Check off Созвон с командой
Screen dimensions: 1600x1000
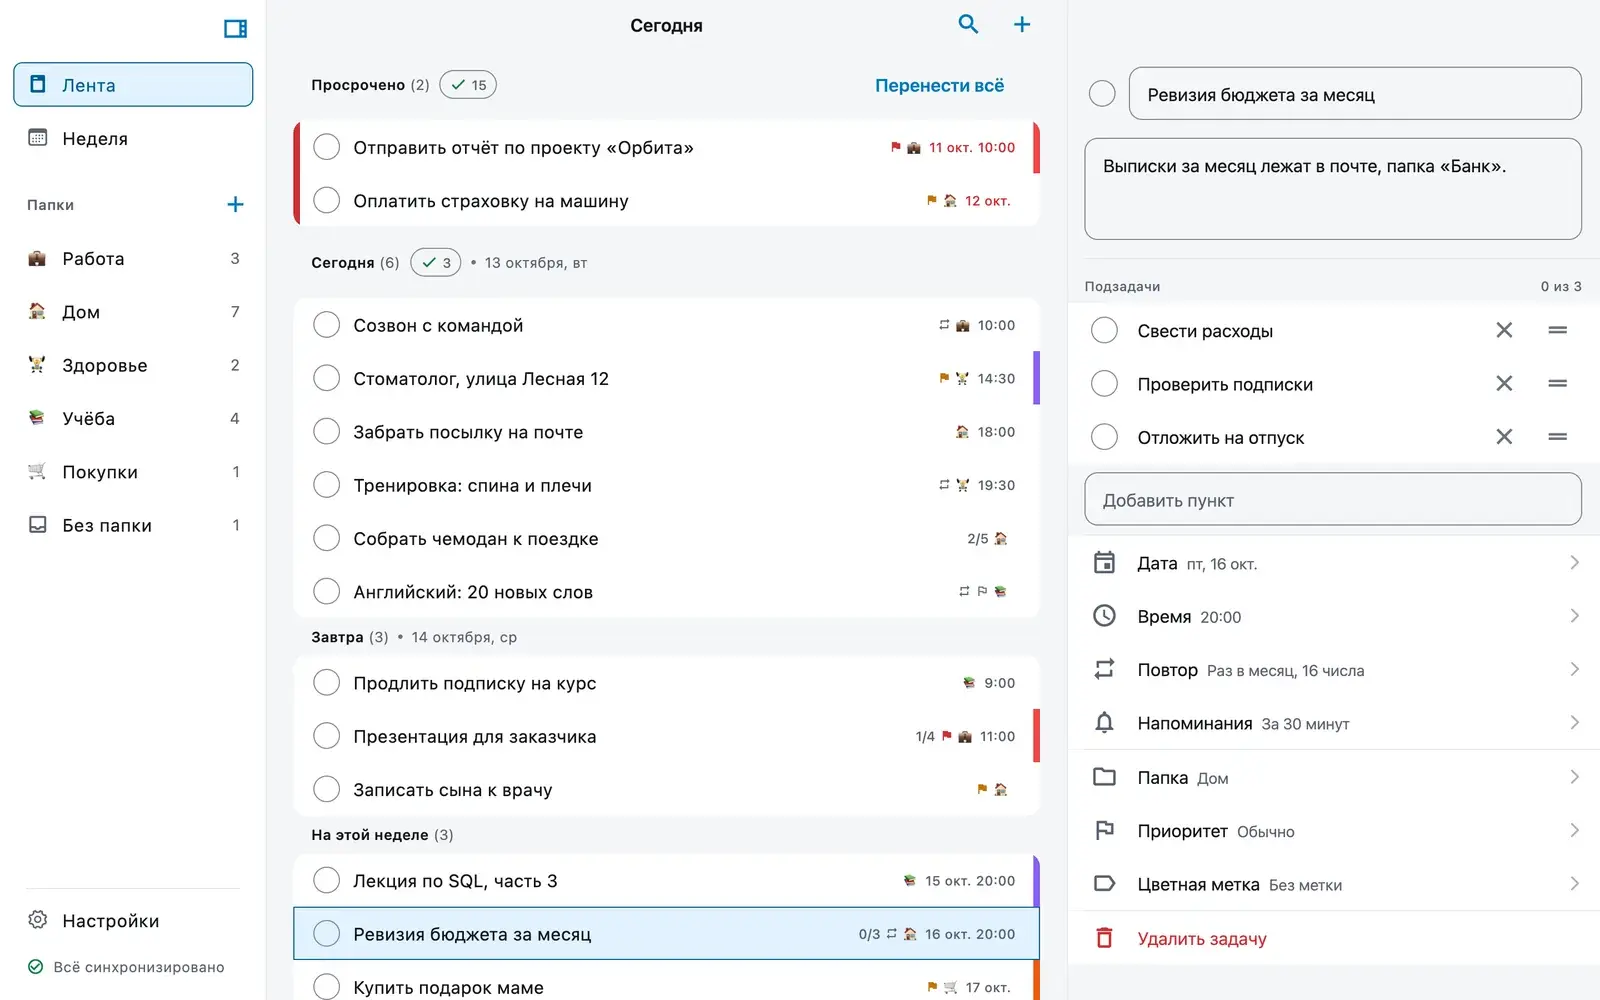pos(327,325)
